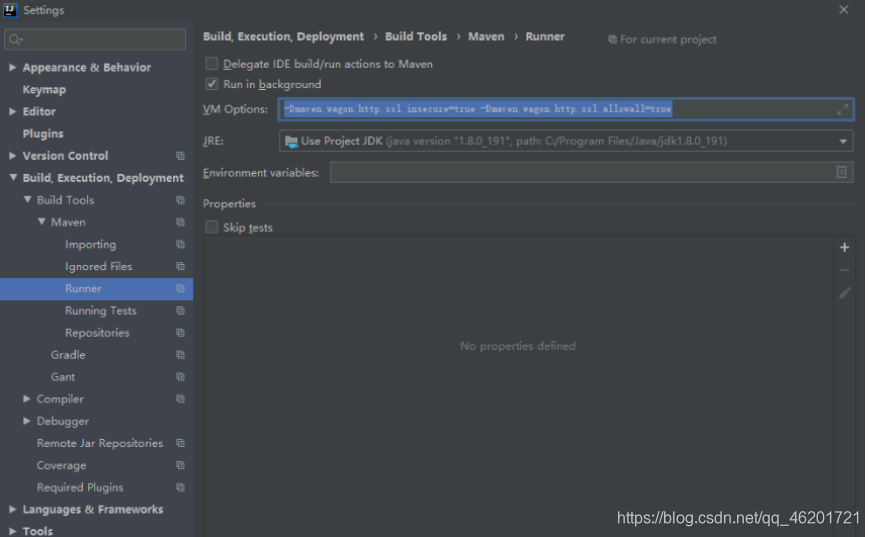Edit property using the pencil icon

pyautogui.click(x=844, y=293)
